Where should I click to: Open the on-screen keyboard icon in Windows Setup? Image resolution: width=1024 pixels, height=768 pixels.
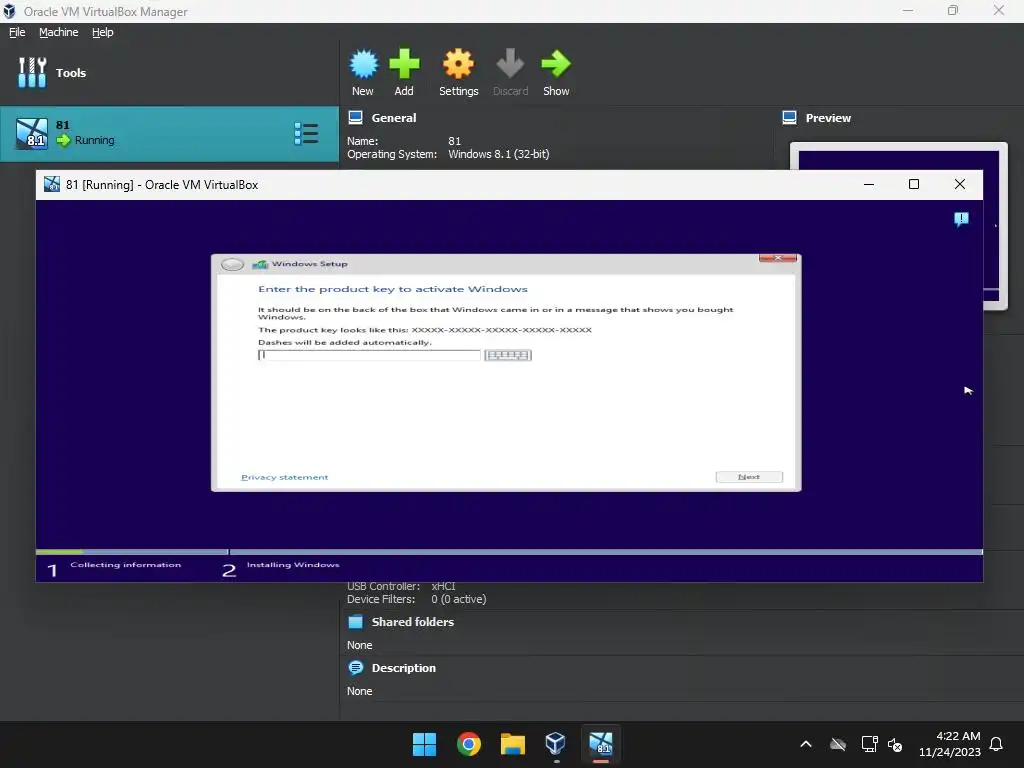[508, 355]
